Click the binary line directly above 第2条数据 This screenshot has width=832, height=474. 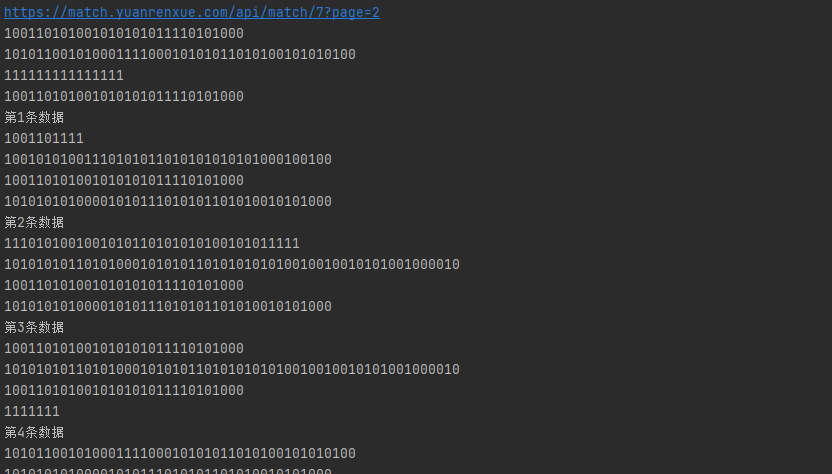[x=168, y=202]
